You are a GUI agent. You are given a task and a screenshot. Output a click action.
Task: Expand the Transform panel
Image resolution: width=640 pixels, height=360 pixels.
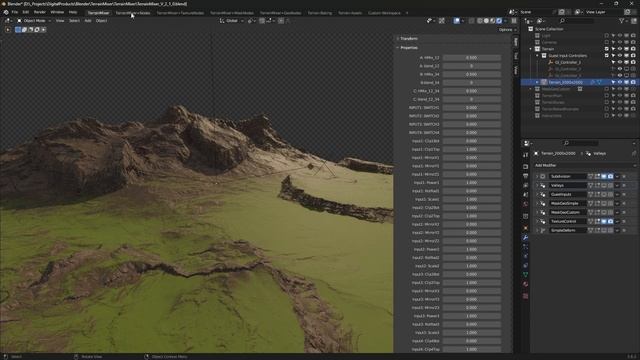[409, 38]
